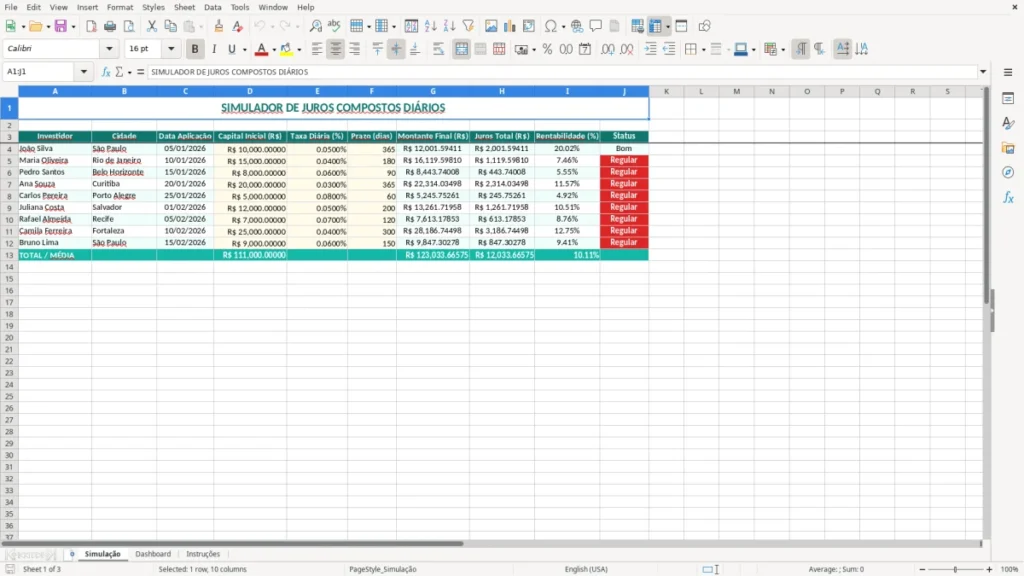Click the Copy icon
Image resolution: width=1024 pixels, height=576 pixels.
click(x=170, y=26)
